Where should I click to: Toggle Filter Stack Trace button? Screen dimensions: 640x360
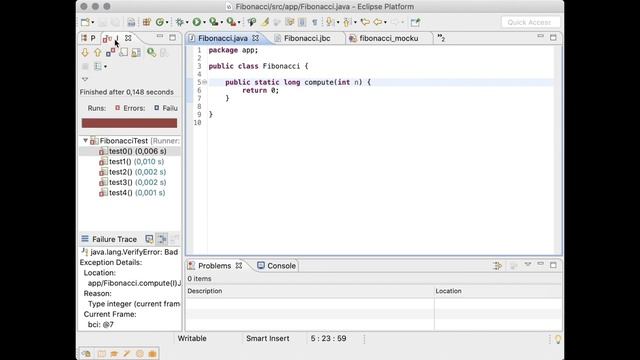162,239
